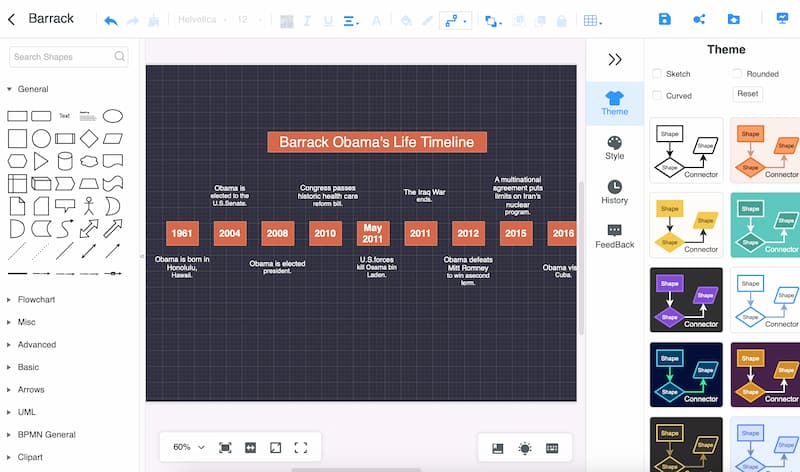Open the Theme tab
This screenshot has height=472, width=800.
coord(615,104)
